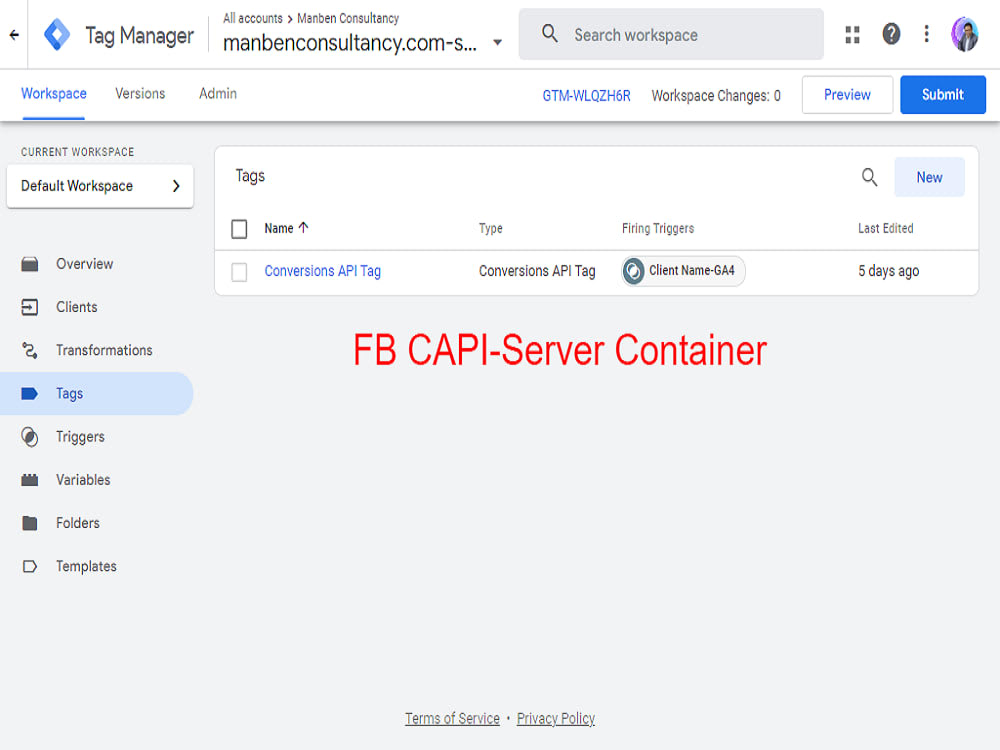1000x750 pixels.
Task: Open Privacy Policy link
Action: click(555, 719)
